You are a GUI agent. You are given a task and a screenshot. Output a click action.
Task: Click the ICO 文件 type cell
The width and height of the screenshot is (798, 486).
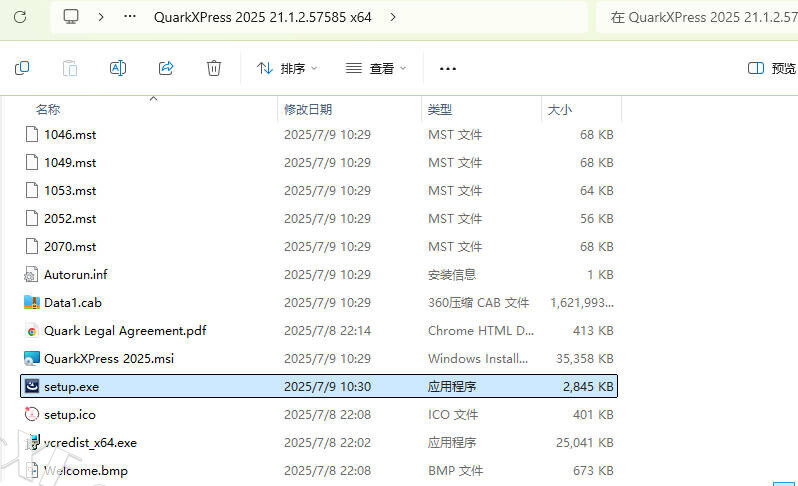[x=453, y=415]
